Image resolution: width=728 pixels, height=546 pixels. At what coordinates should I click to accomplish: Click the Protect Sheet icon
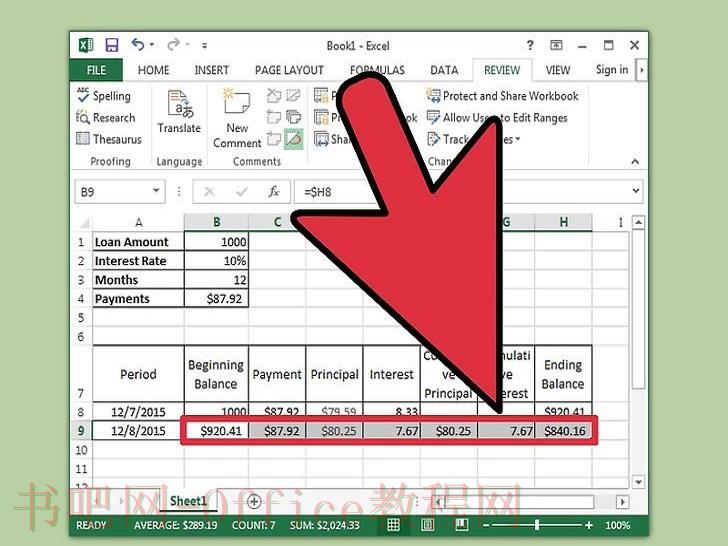(321, 96)
